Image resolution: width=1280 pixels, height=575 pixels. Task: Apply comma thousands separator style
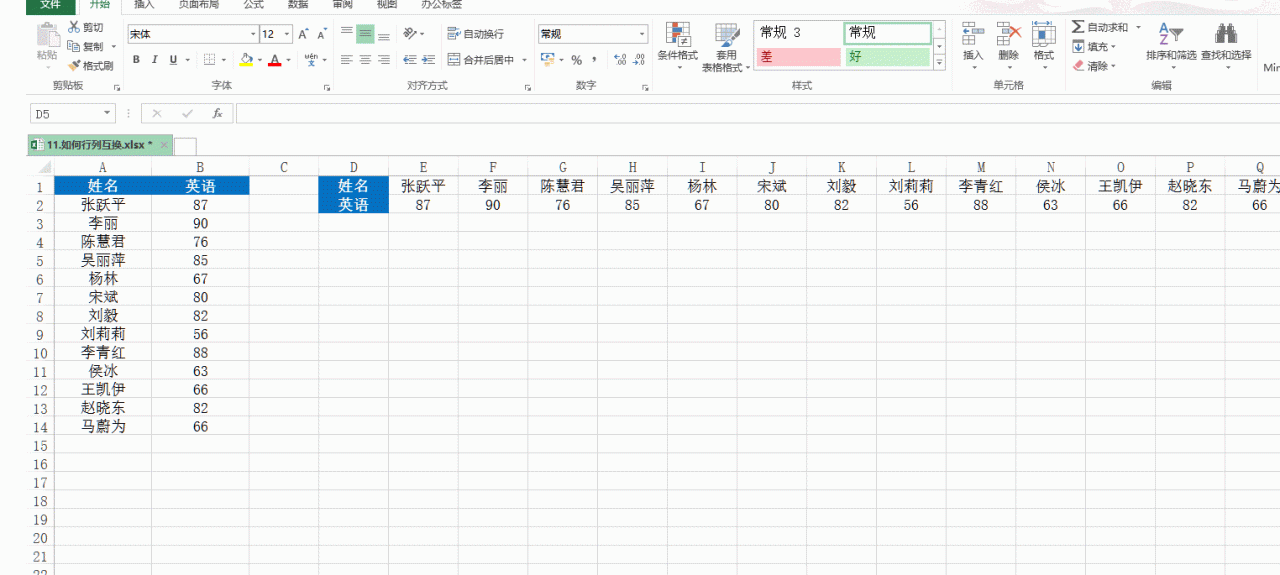point(596,60)
